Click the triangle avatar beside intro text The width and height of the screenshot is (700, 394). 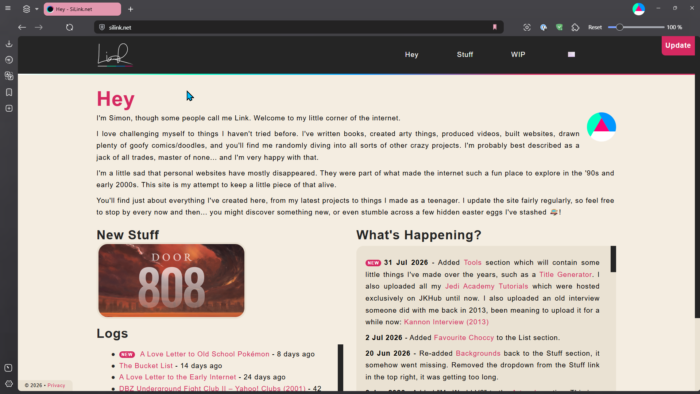(x=601, y=127)
